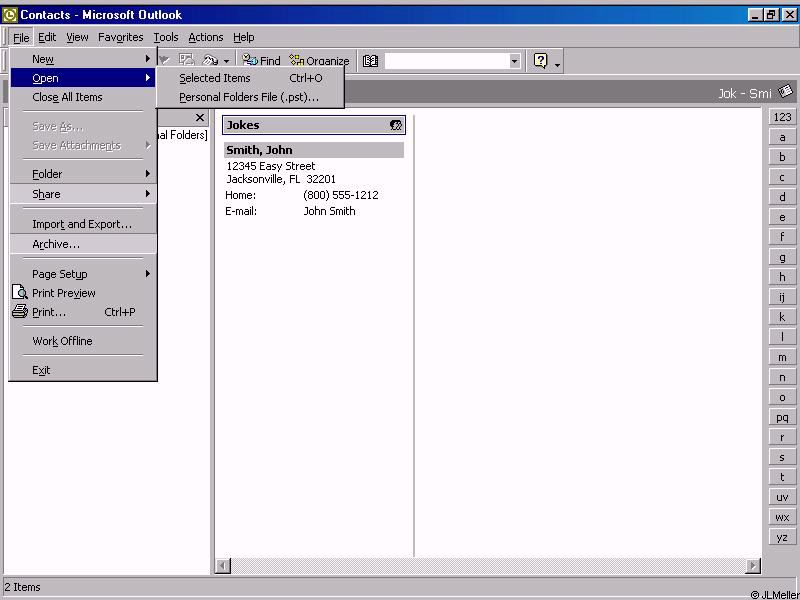
Task: Click the Outlook icon in title bar
Action: click(x=9, y=15)
